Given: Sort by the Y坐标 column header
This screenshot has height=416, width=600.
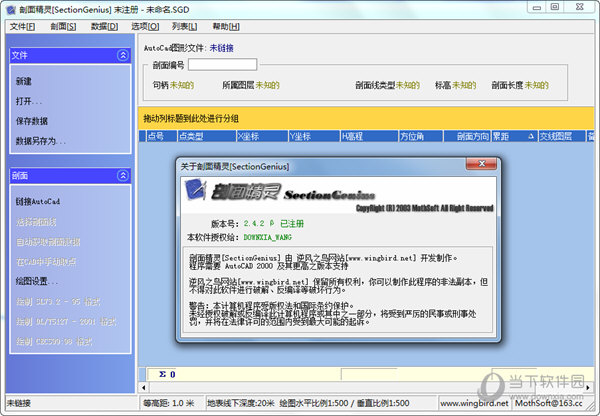Looking at the screenshot, I should click(x=314, y=136).
